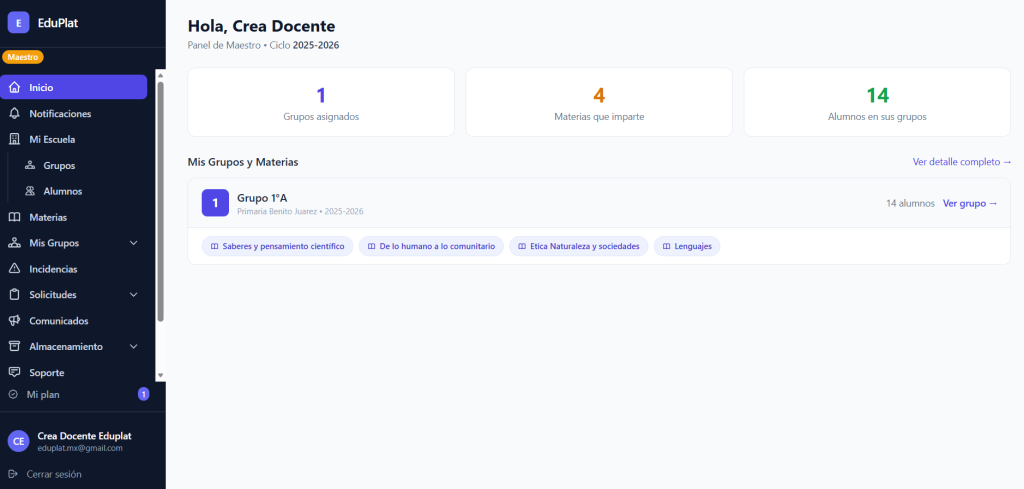1024x489 pixels.
Task: Open the Ver detalle completo link
Action: (x=961, y=162)
